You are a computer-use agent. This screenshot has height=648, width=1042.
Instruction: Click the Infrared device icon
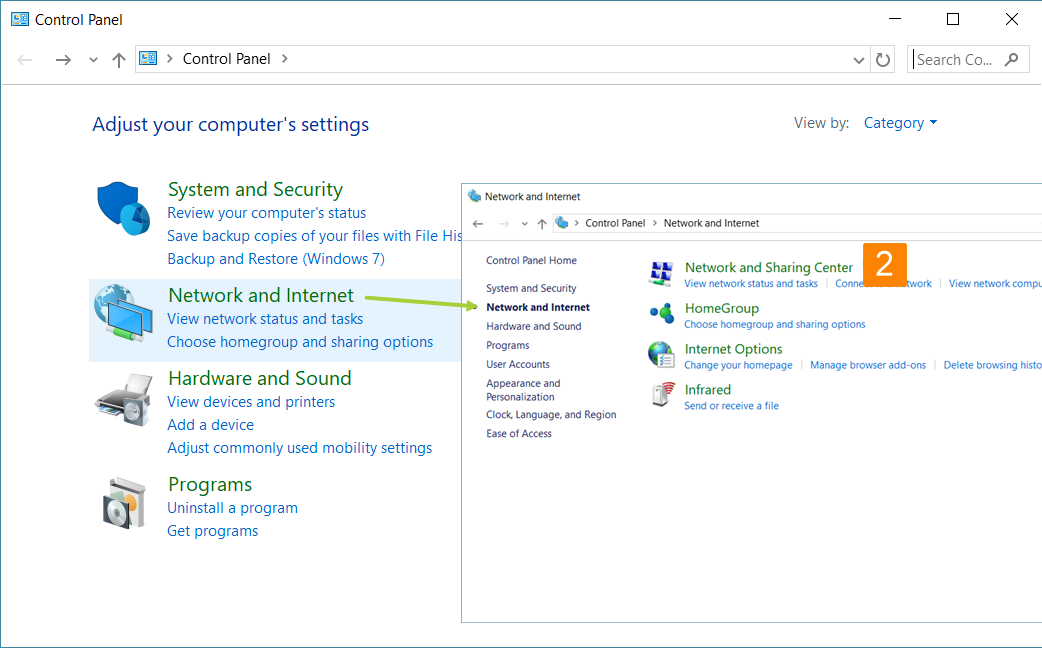(x=661, y=395)
